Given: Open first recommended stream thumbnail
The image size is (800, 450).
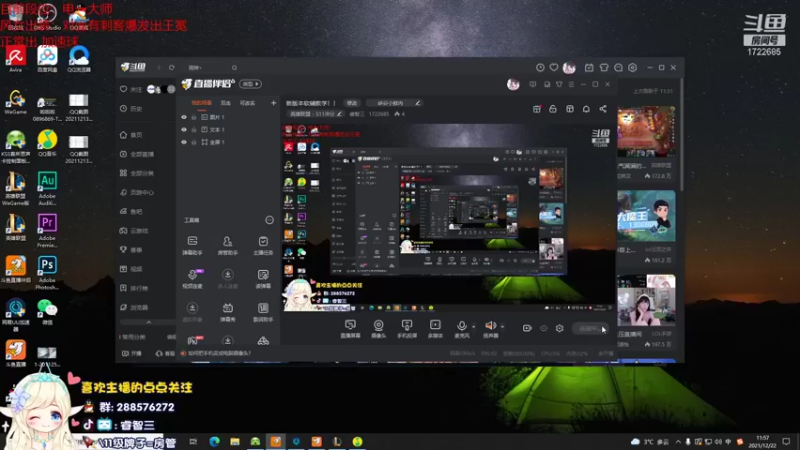Looking at the screenshot, I should 646,131.
